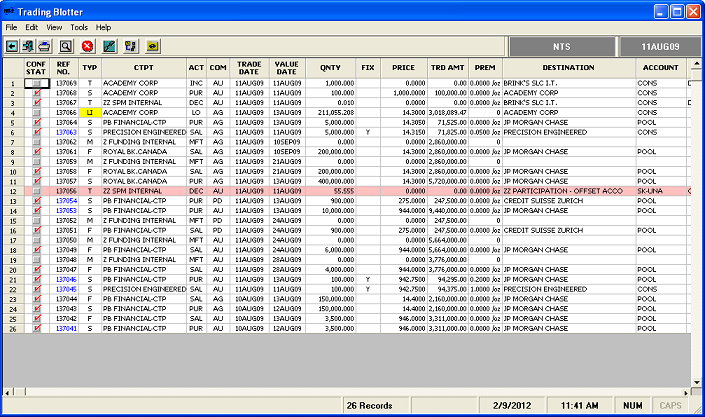This screenshot has width=705, height=417.
Task: Click the PRICE column header
Action: tap(403, 68)
